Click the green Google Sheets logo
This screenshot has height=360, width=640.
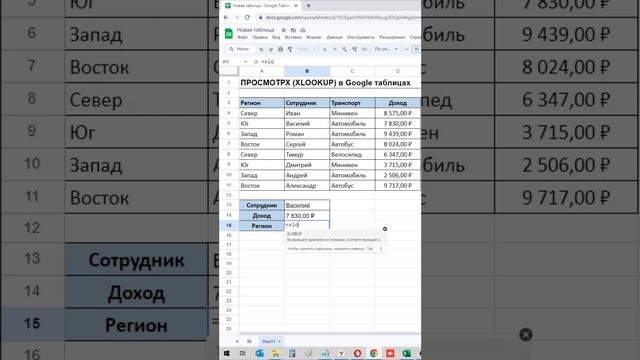(229, 33)
